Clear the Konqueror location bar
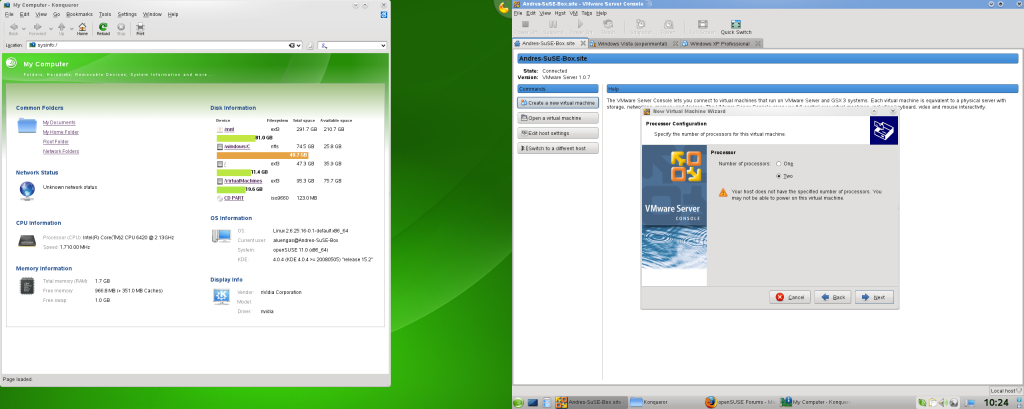 [293, 46]
